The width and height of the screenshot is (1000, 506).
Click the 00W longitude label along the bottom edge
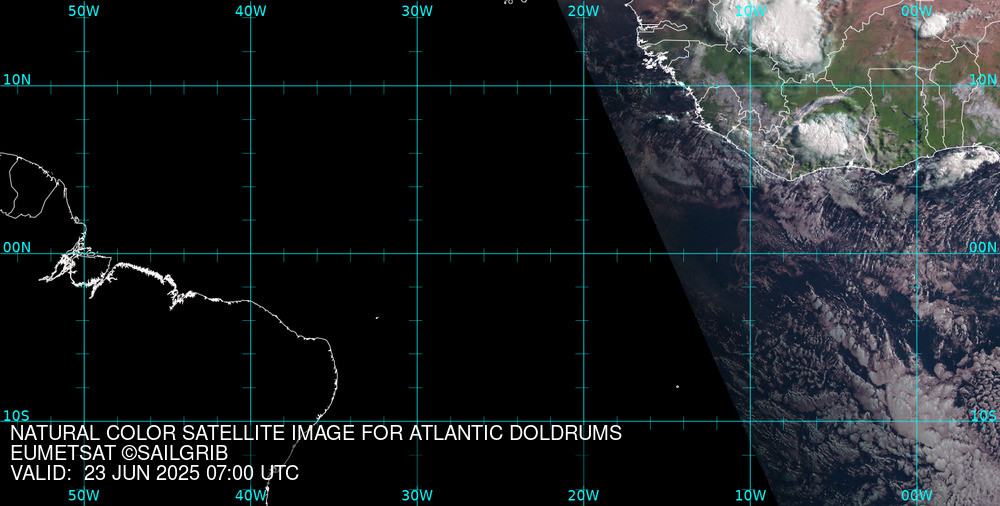pos(917,495)
